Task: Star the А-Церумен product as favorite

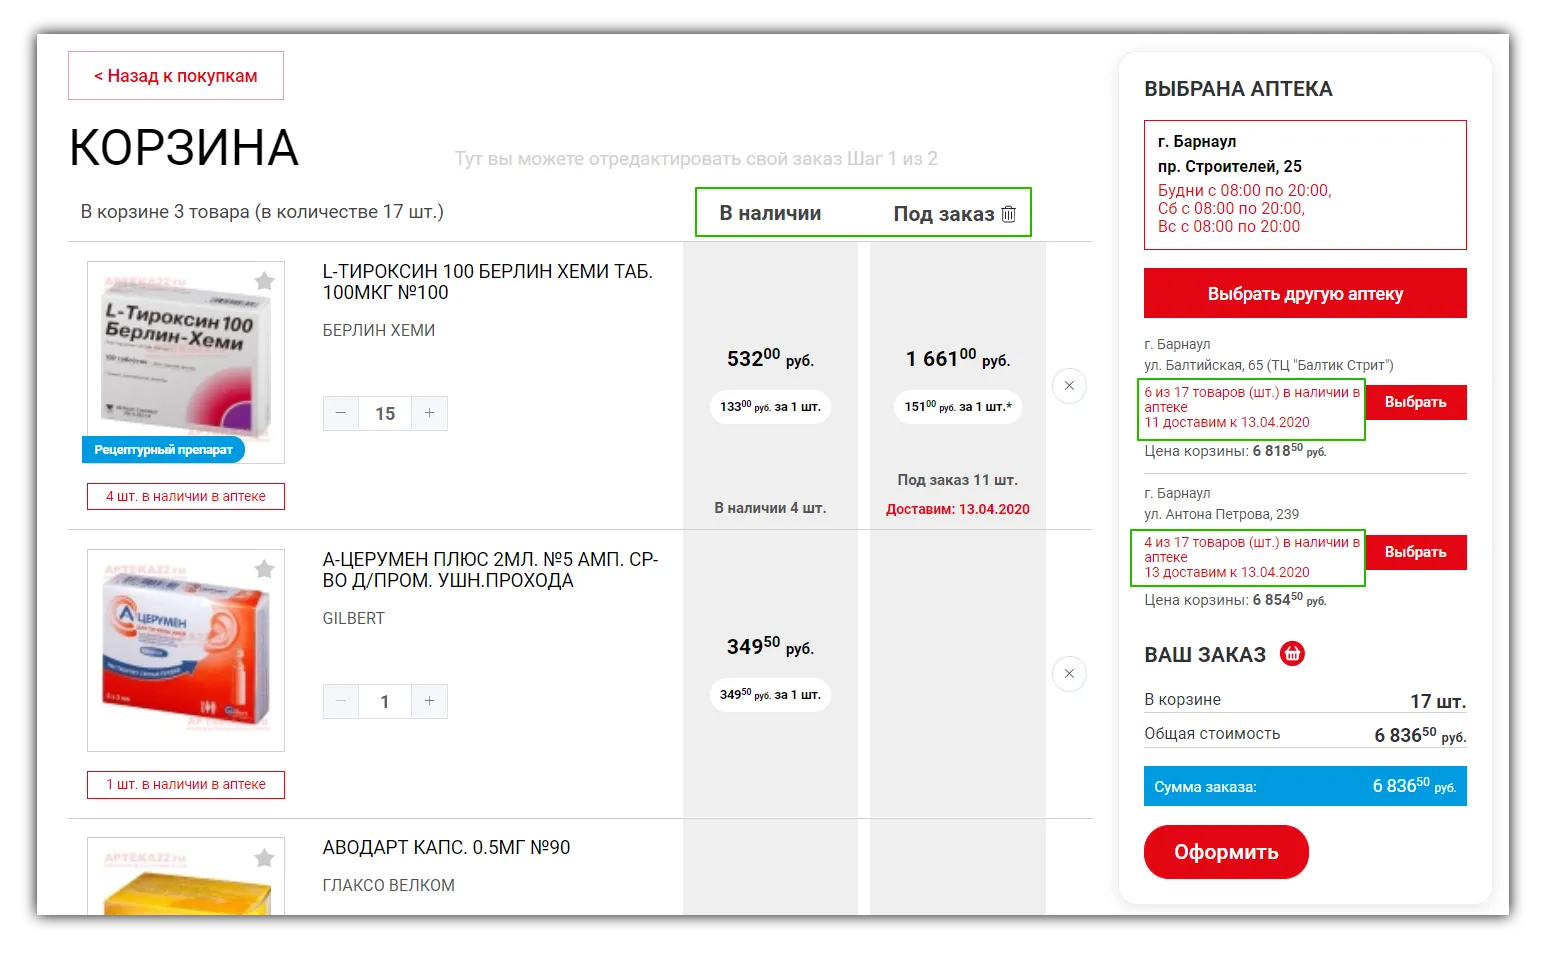Action: [264, 569]
